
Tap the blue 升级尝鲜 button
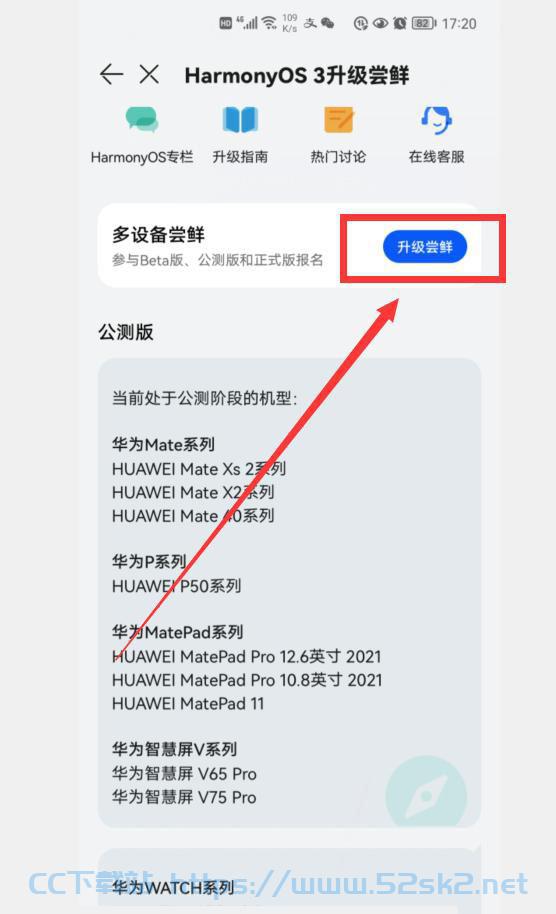(425, 247)
